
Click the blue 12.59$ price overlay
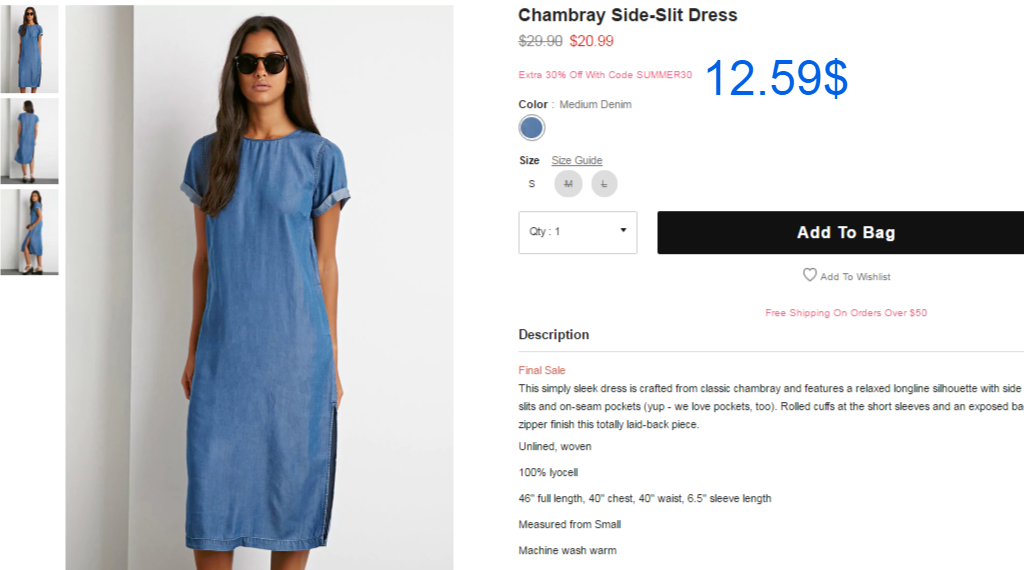coord(776,78)
